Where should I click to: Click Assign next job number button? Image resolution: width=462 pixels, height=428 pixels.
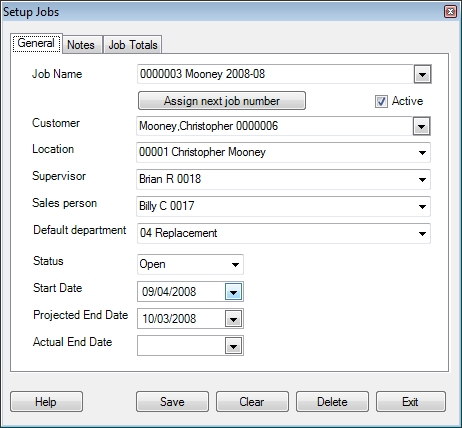[222, 101]
